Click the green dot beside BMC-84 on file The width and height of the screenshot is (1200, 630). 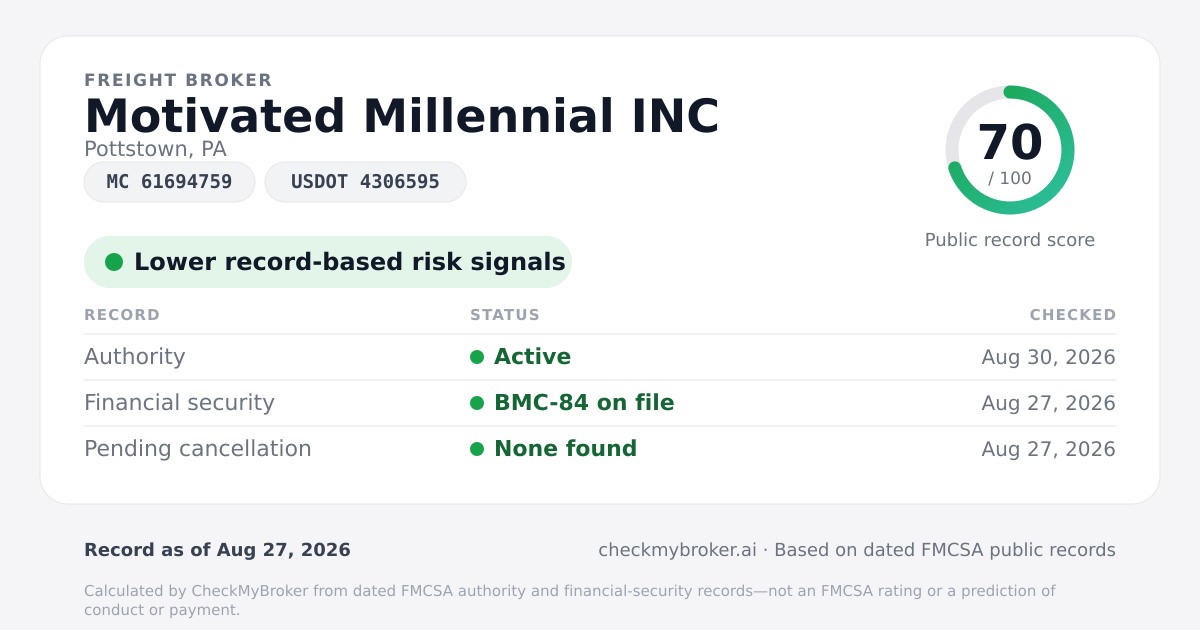477,403
